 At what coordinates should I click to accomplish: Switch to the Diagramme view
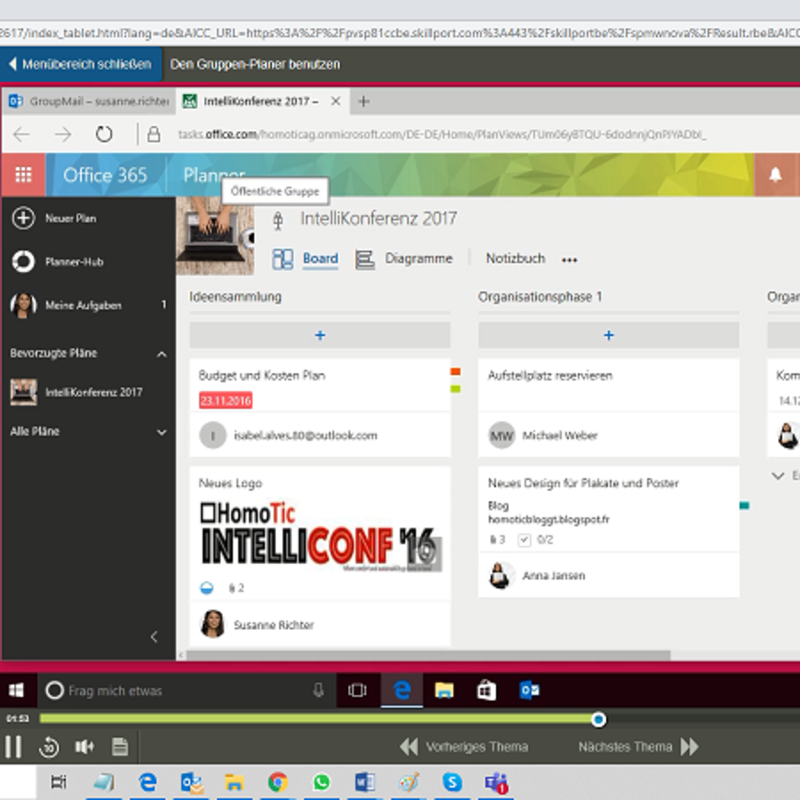tap(418, 258)
